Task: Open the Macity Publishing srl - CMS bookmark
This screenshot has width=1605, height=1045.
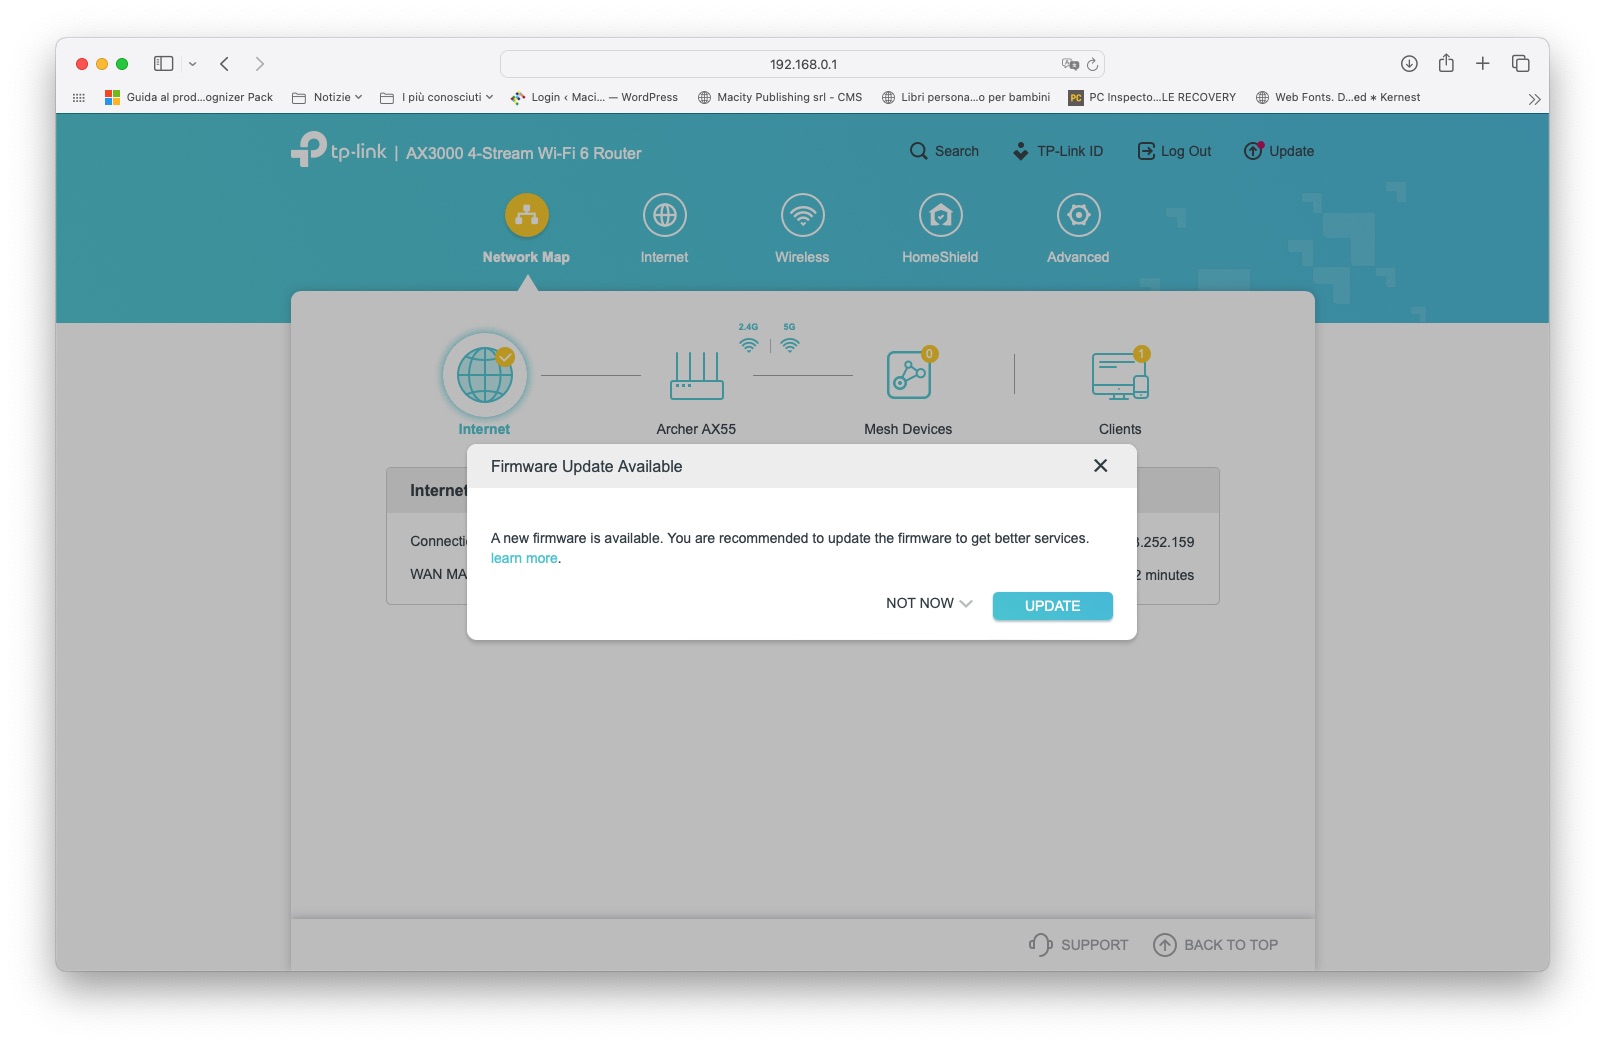Action: click(780, 98)
